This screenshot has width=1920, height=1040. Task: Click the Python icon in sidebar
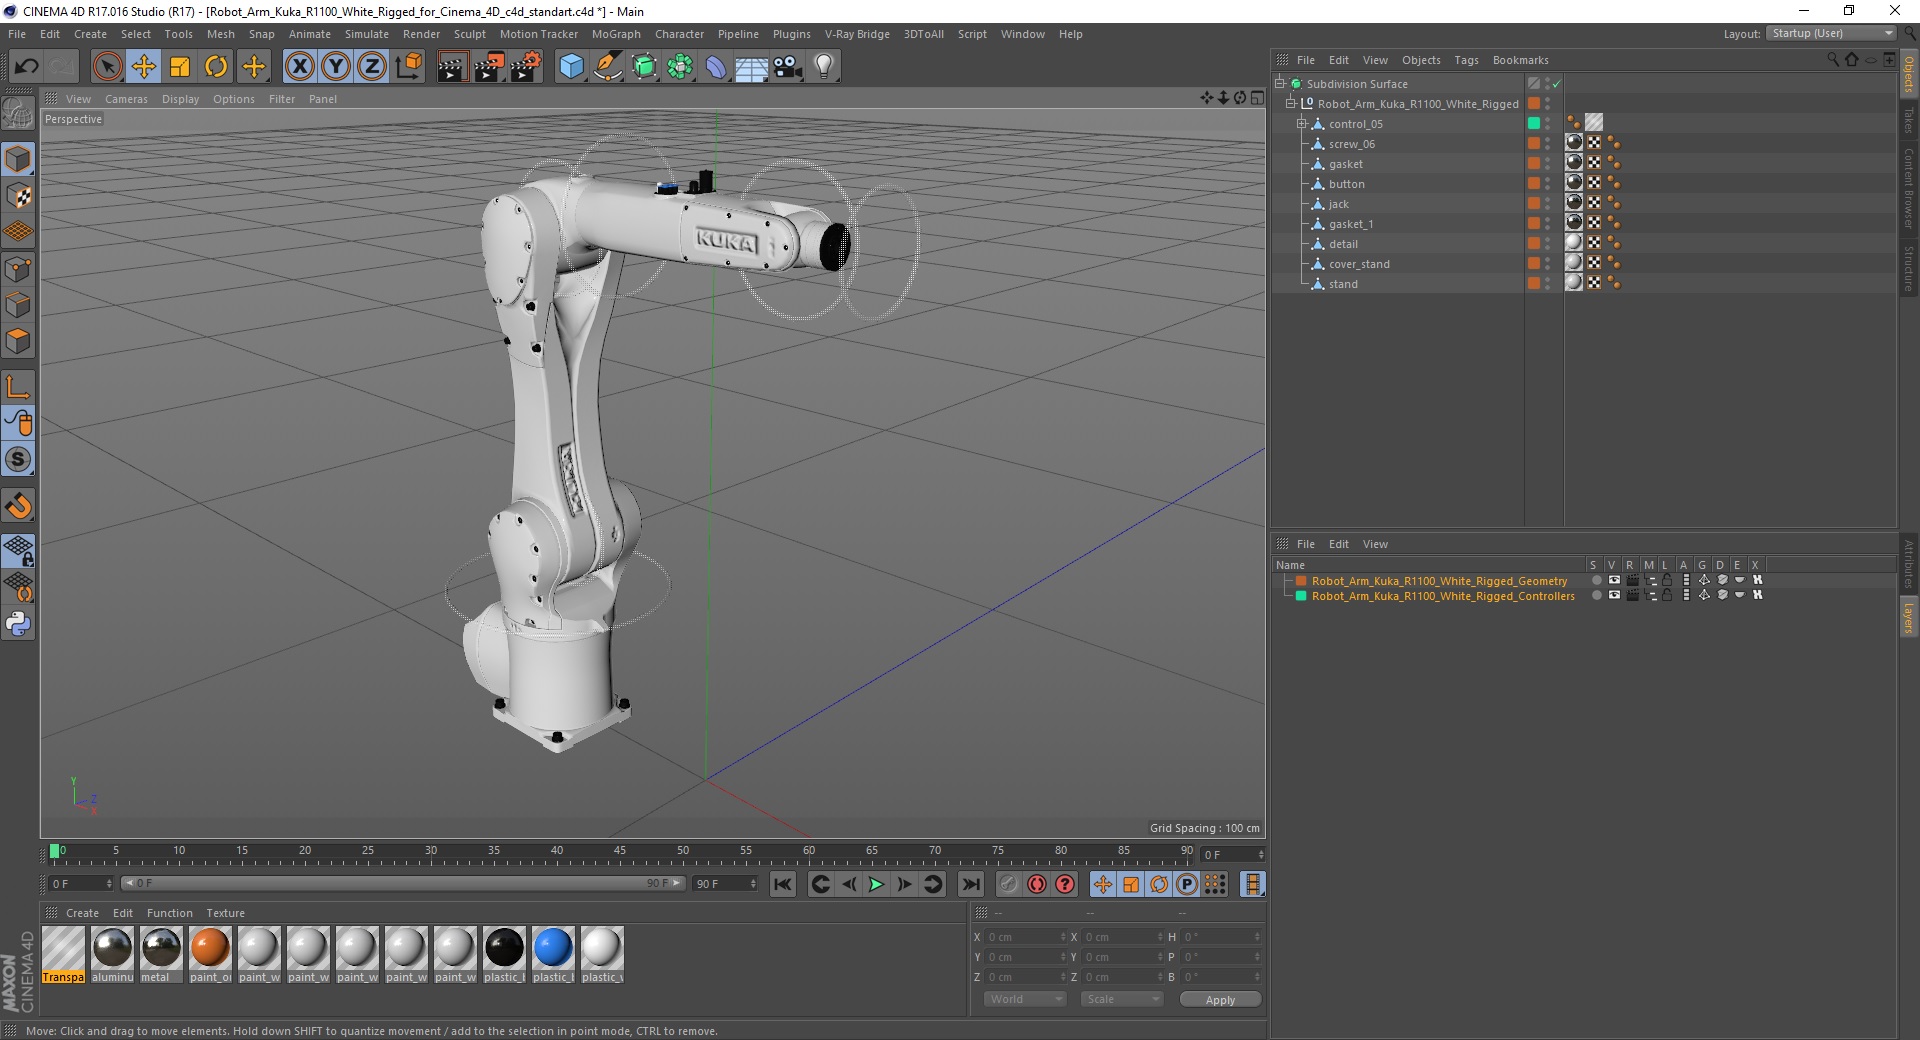point(18,624)
